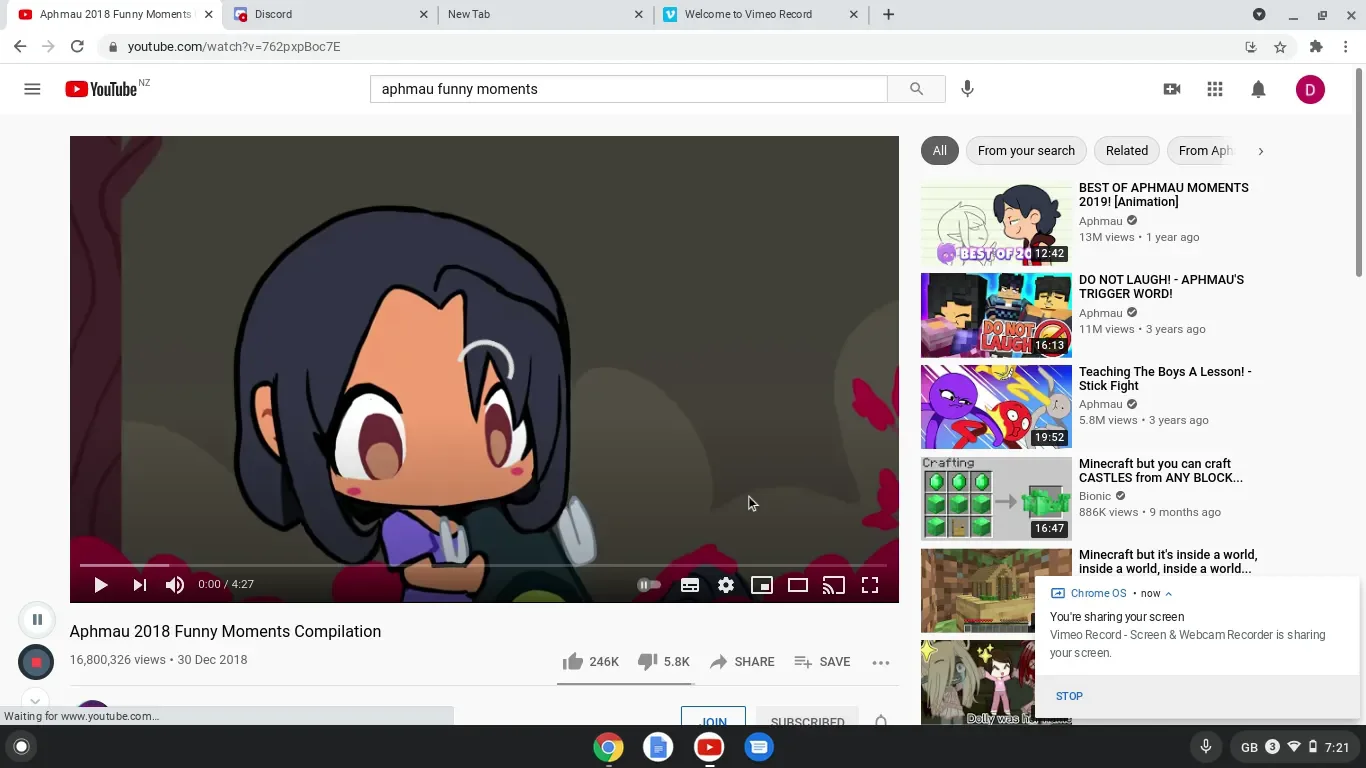The width and height of the screenshot is (1366, 768).
Task: Toggle subtitles closed captions
Action: 690,585
